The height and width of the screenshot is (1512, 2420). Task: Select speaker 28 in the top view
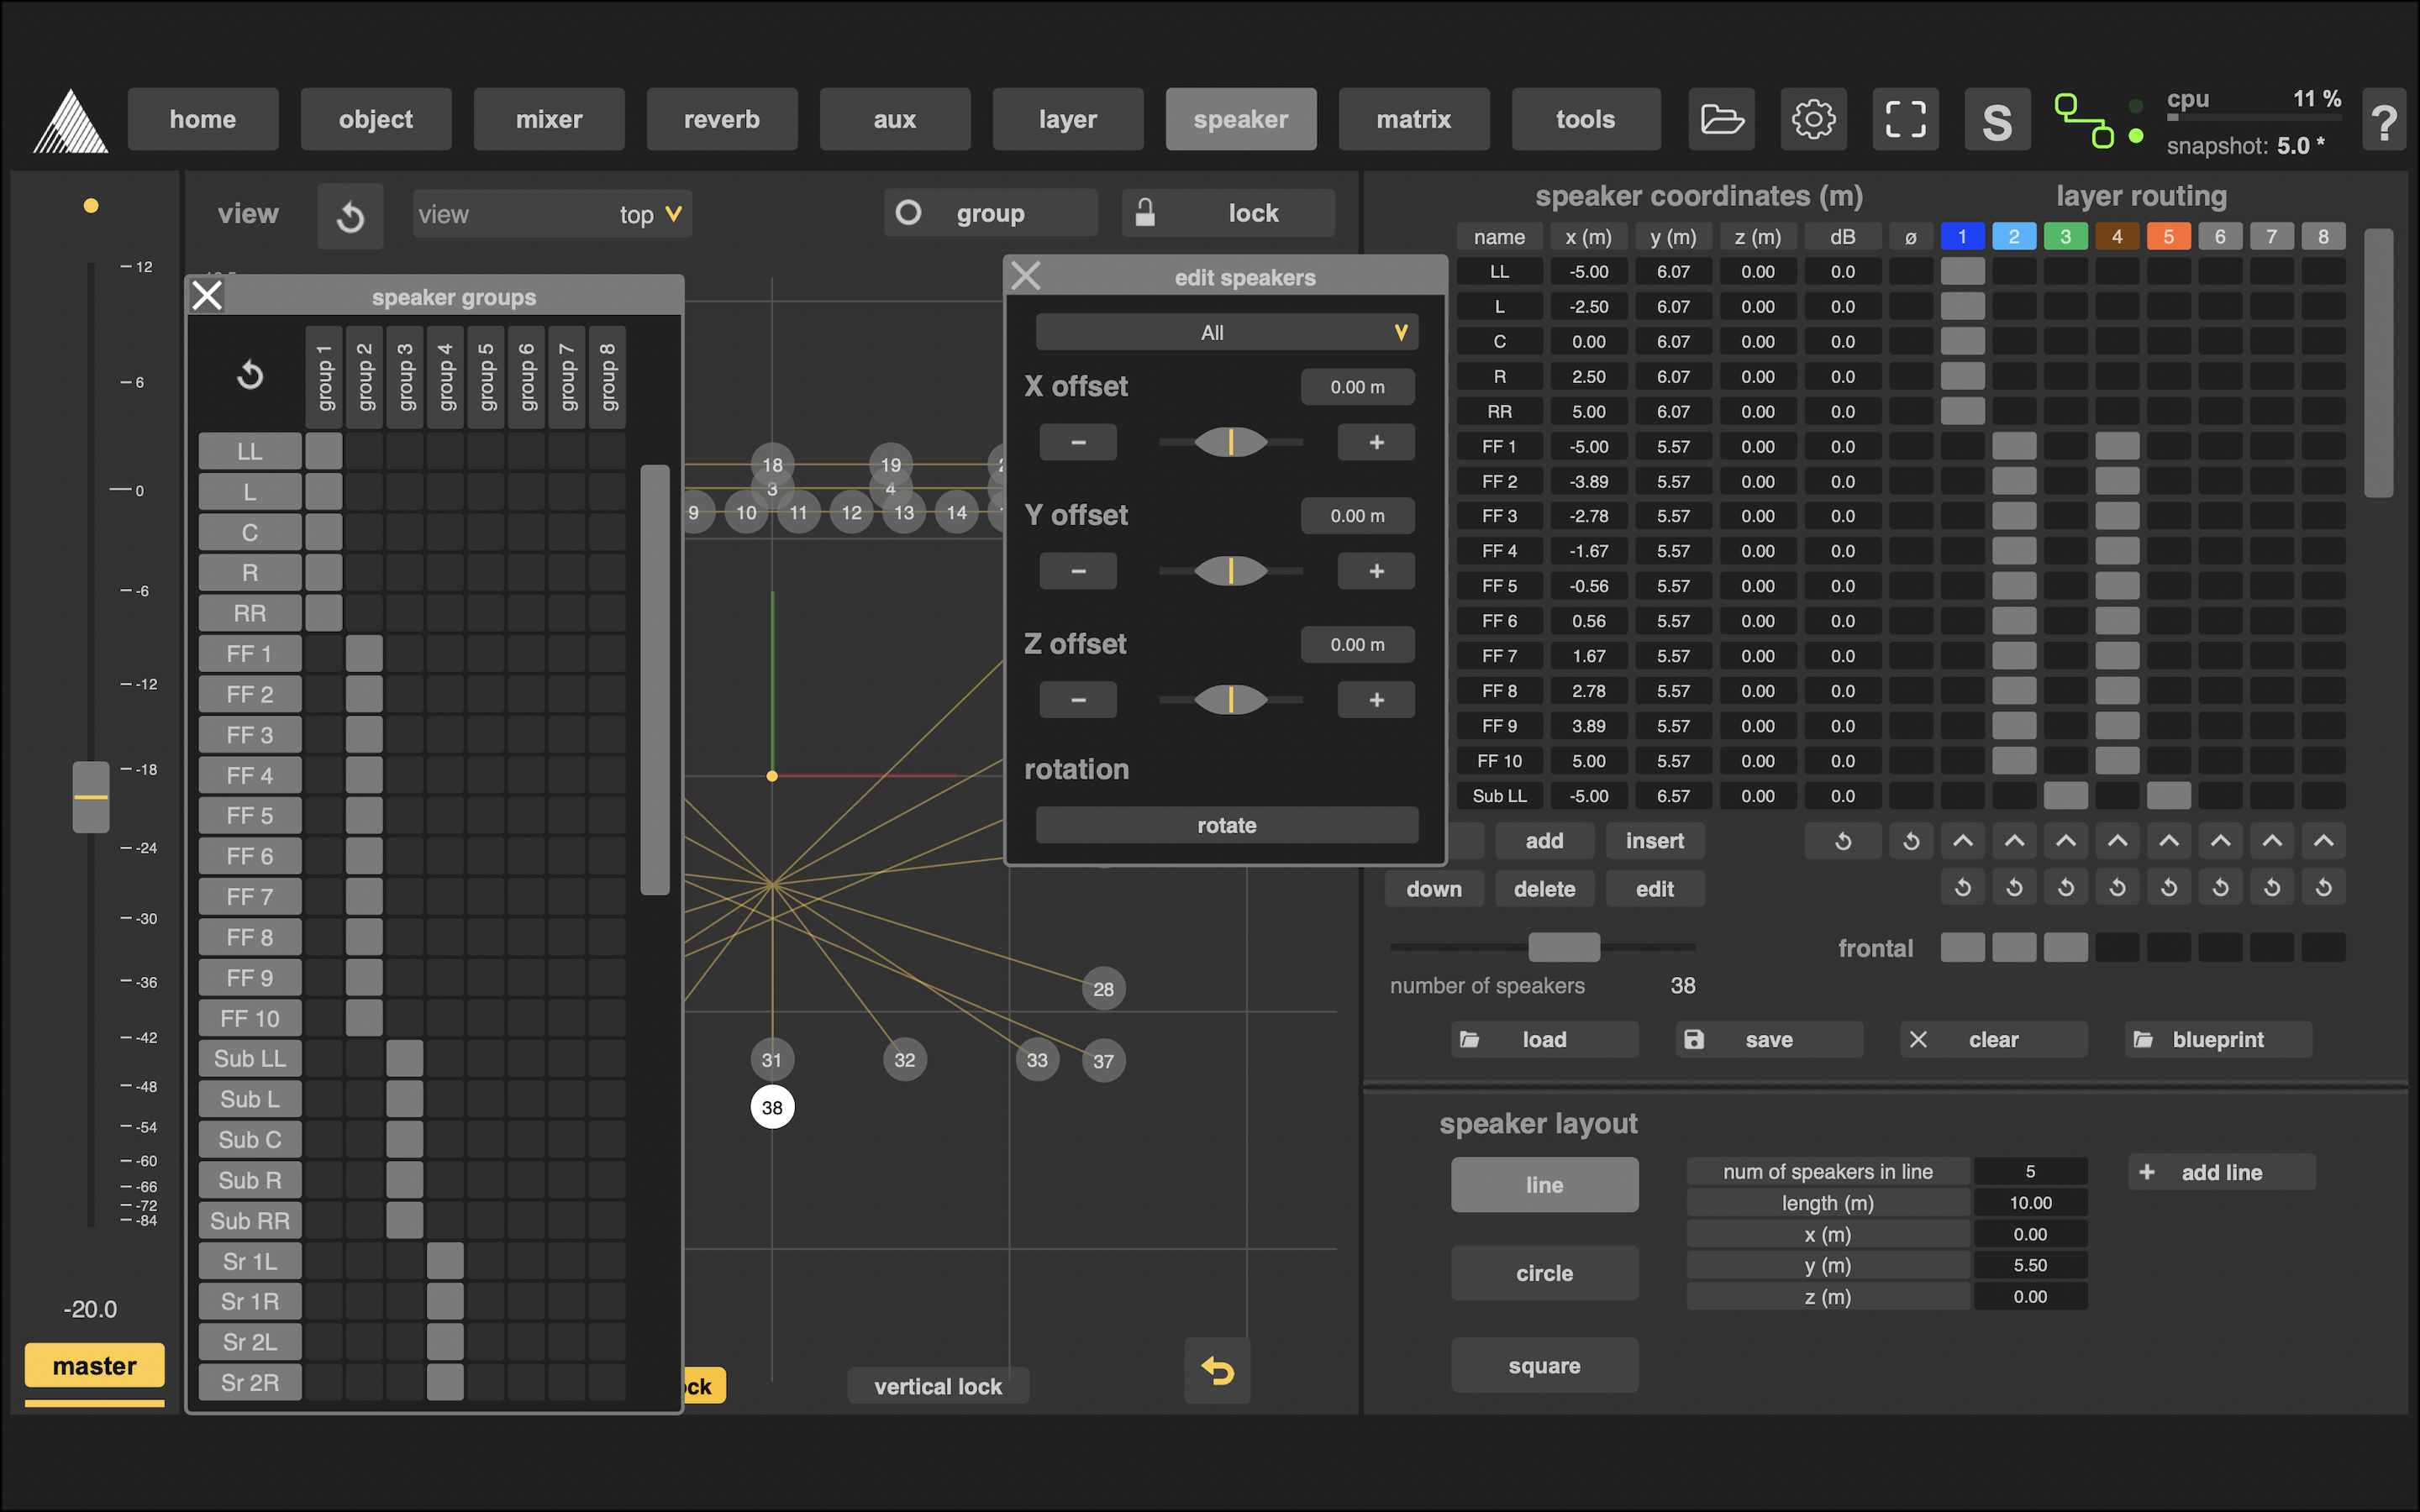[1103, 989]
